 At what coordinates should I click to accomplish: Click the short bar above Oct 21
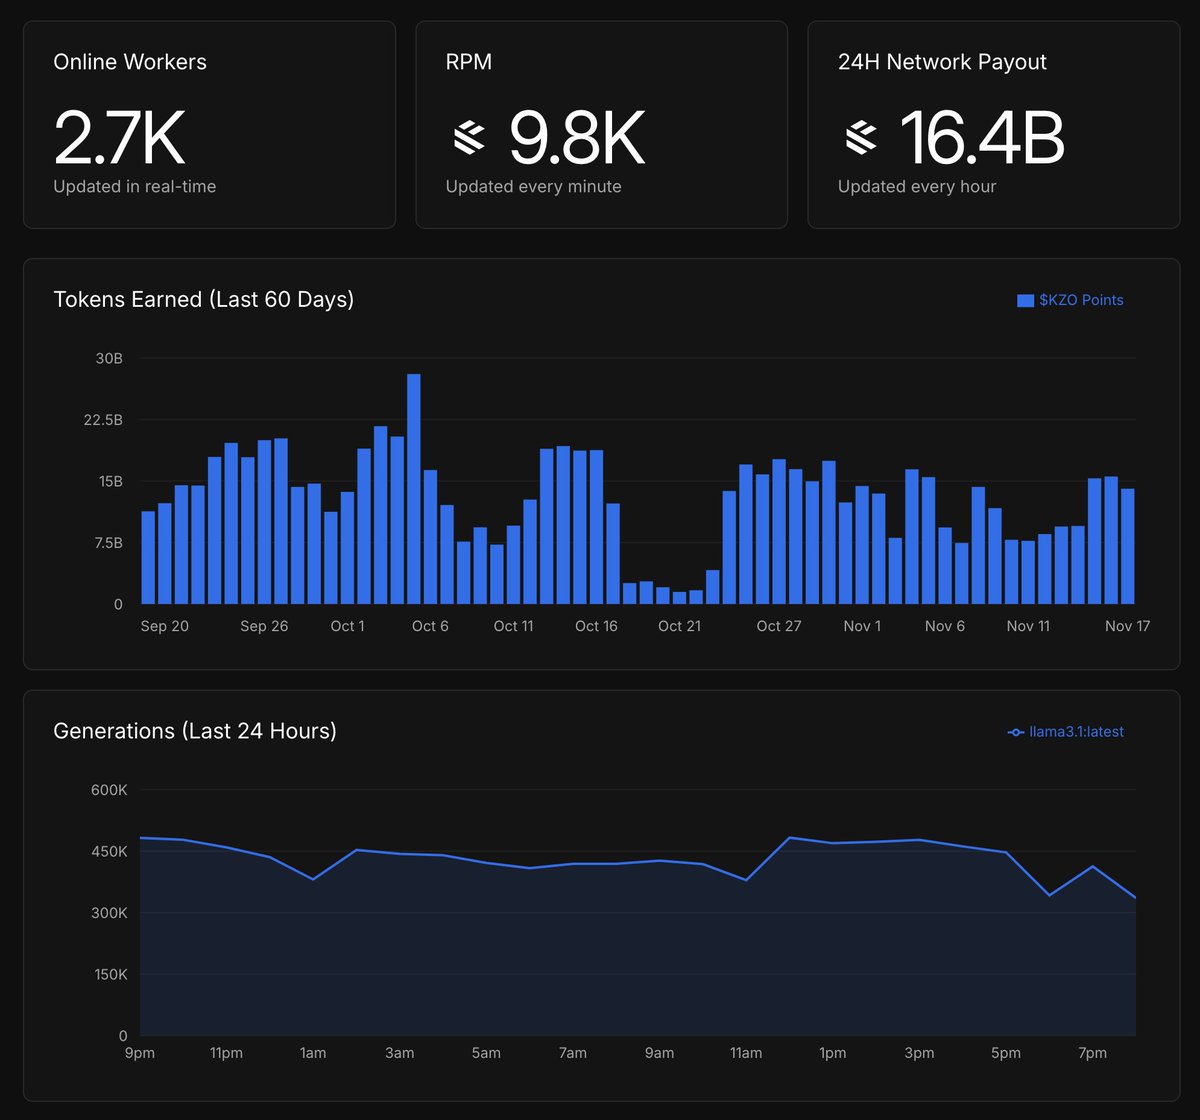click(681, 598)
